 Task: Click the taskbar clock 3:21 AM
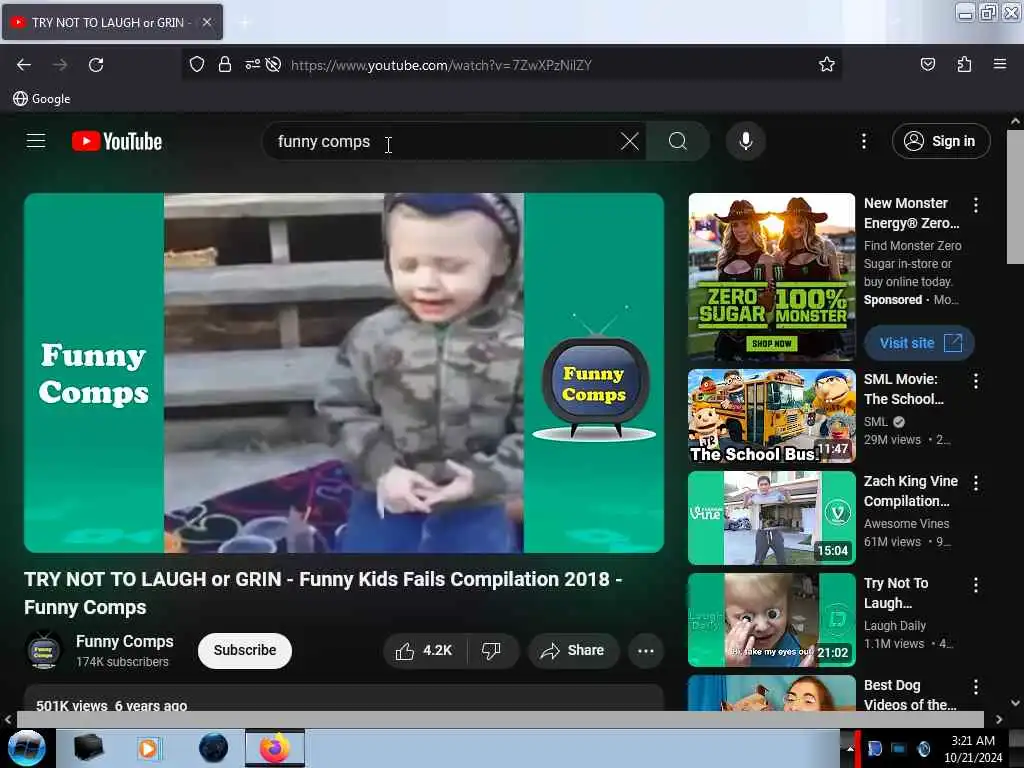click(x=973, y=741)
